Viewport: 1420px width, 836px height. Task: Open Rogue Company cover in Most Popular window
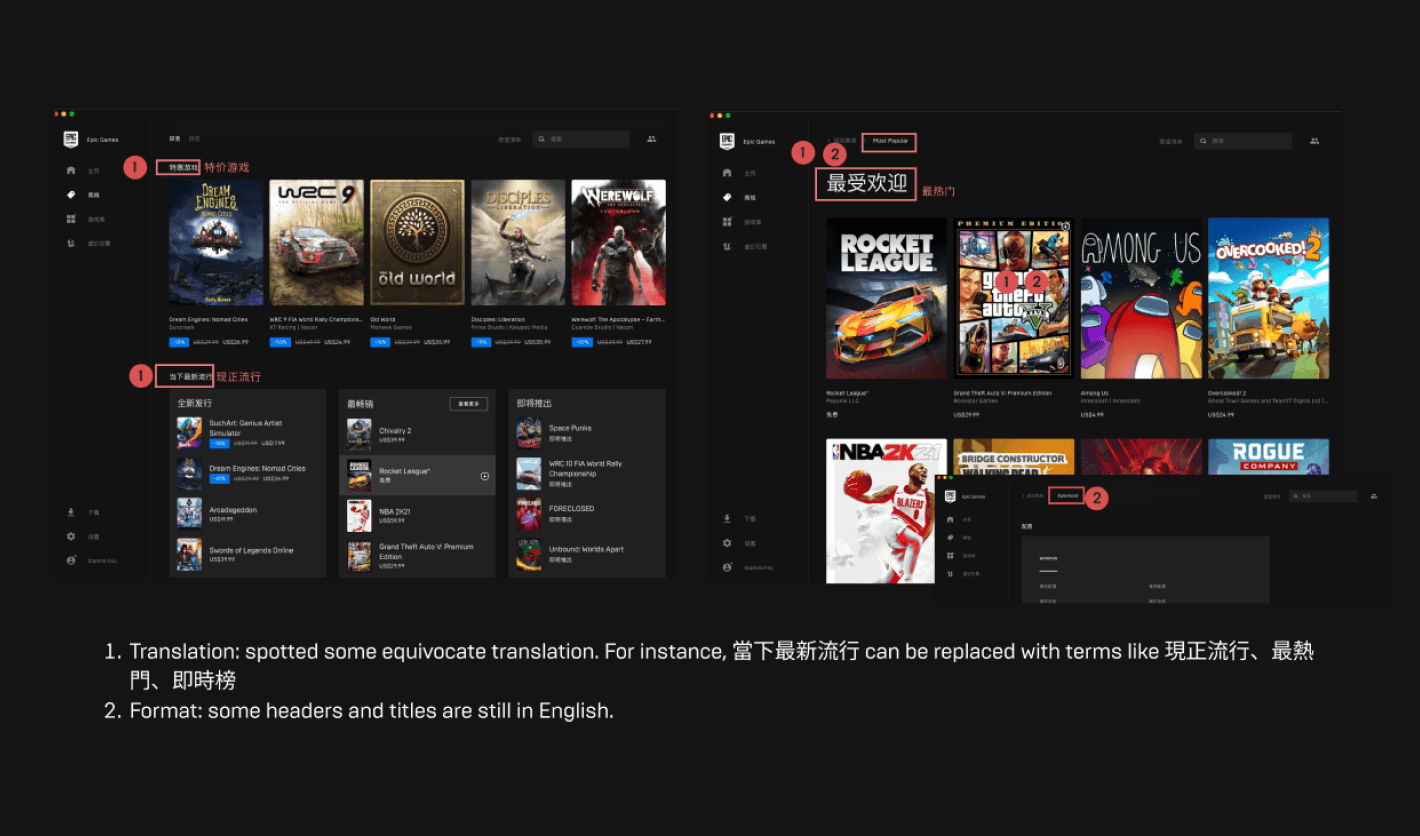pyautogui.click(x=1268, y=457)
